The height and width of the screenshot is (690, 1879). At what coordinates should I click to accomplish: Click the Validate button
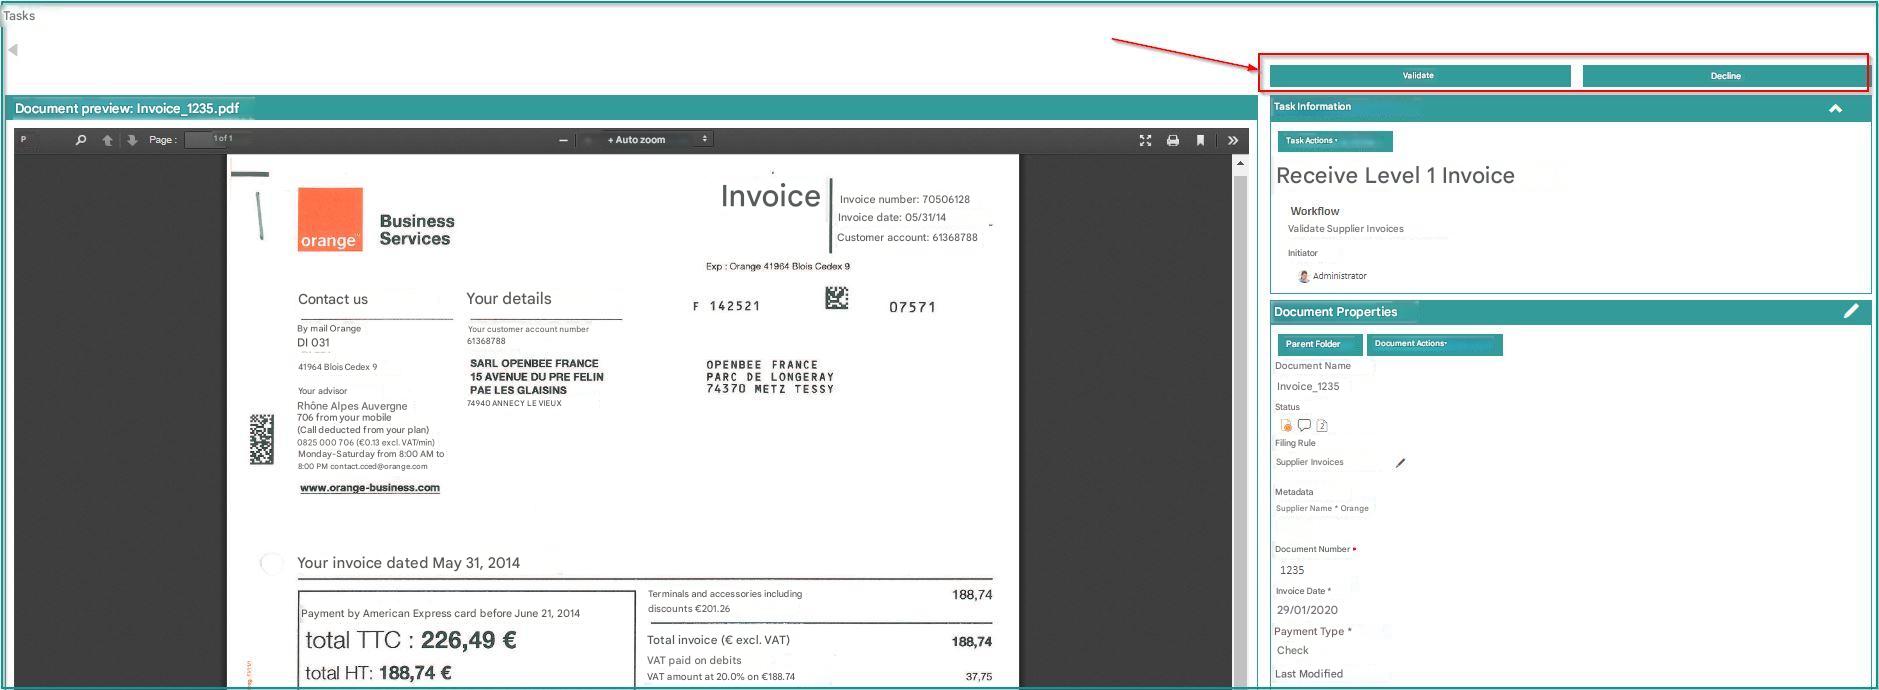pos(1420,76)
